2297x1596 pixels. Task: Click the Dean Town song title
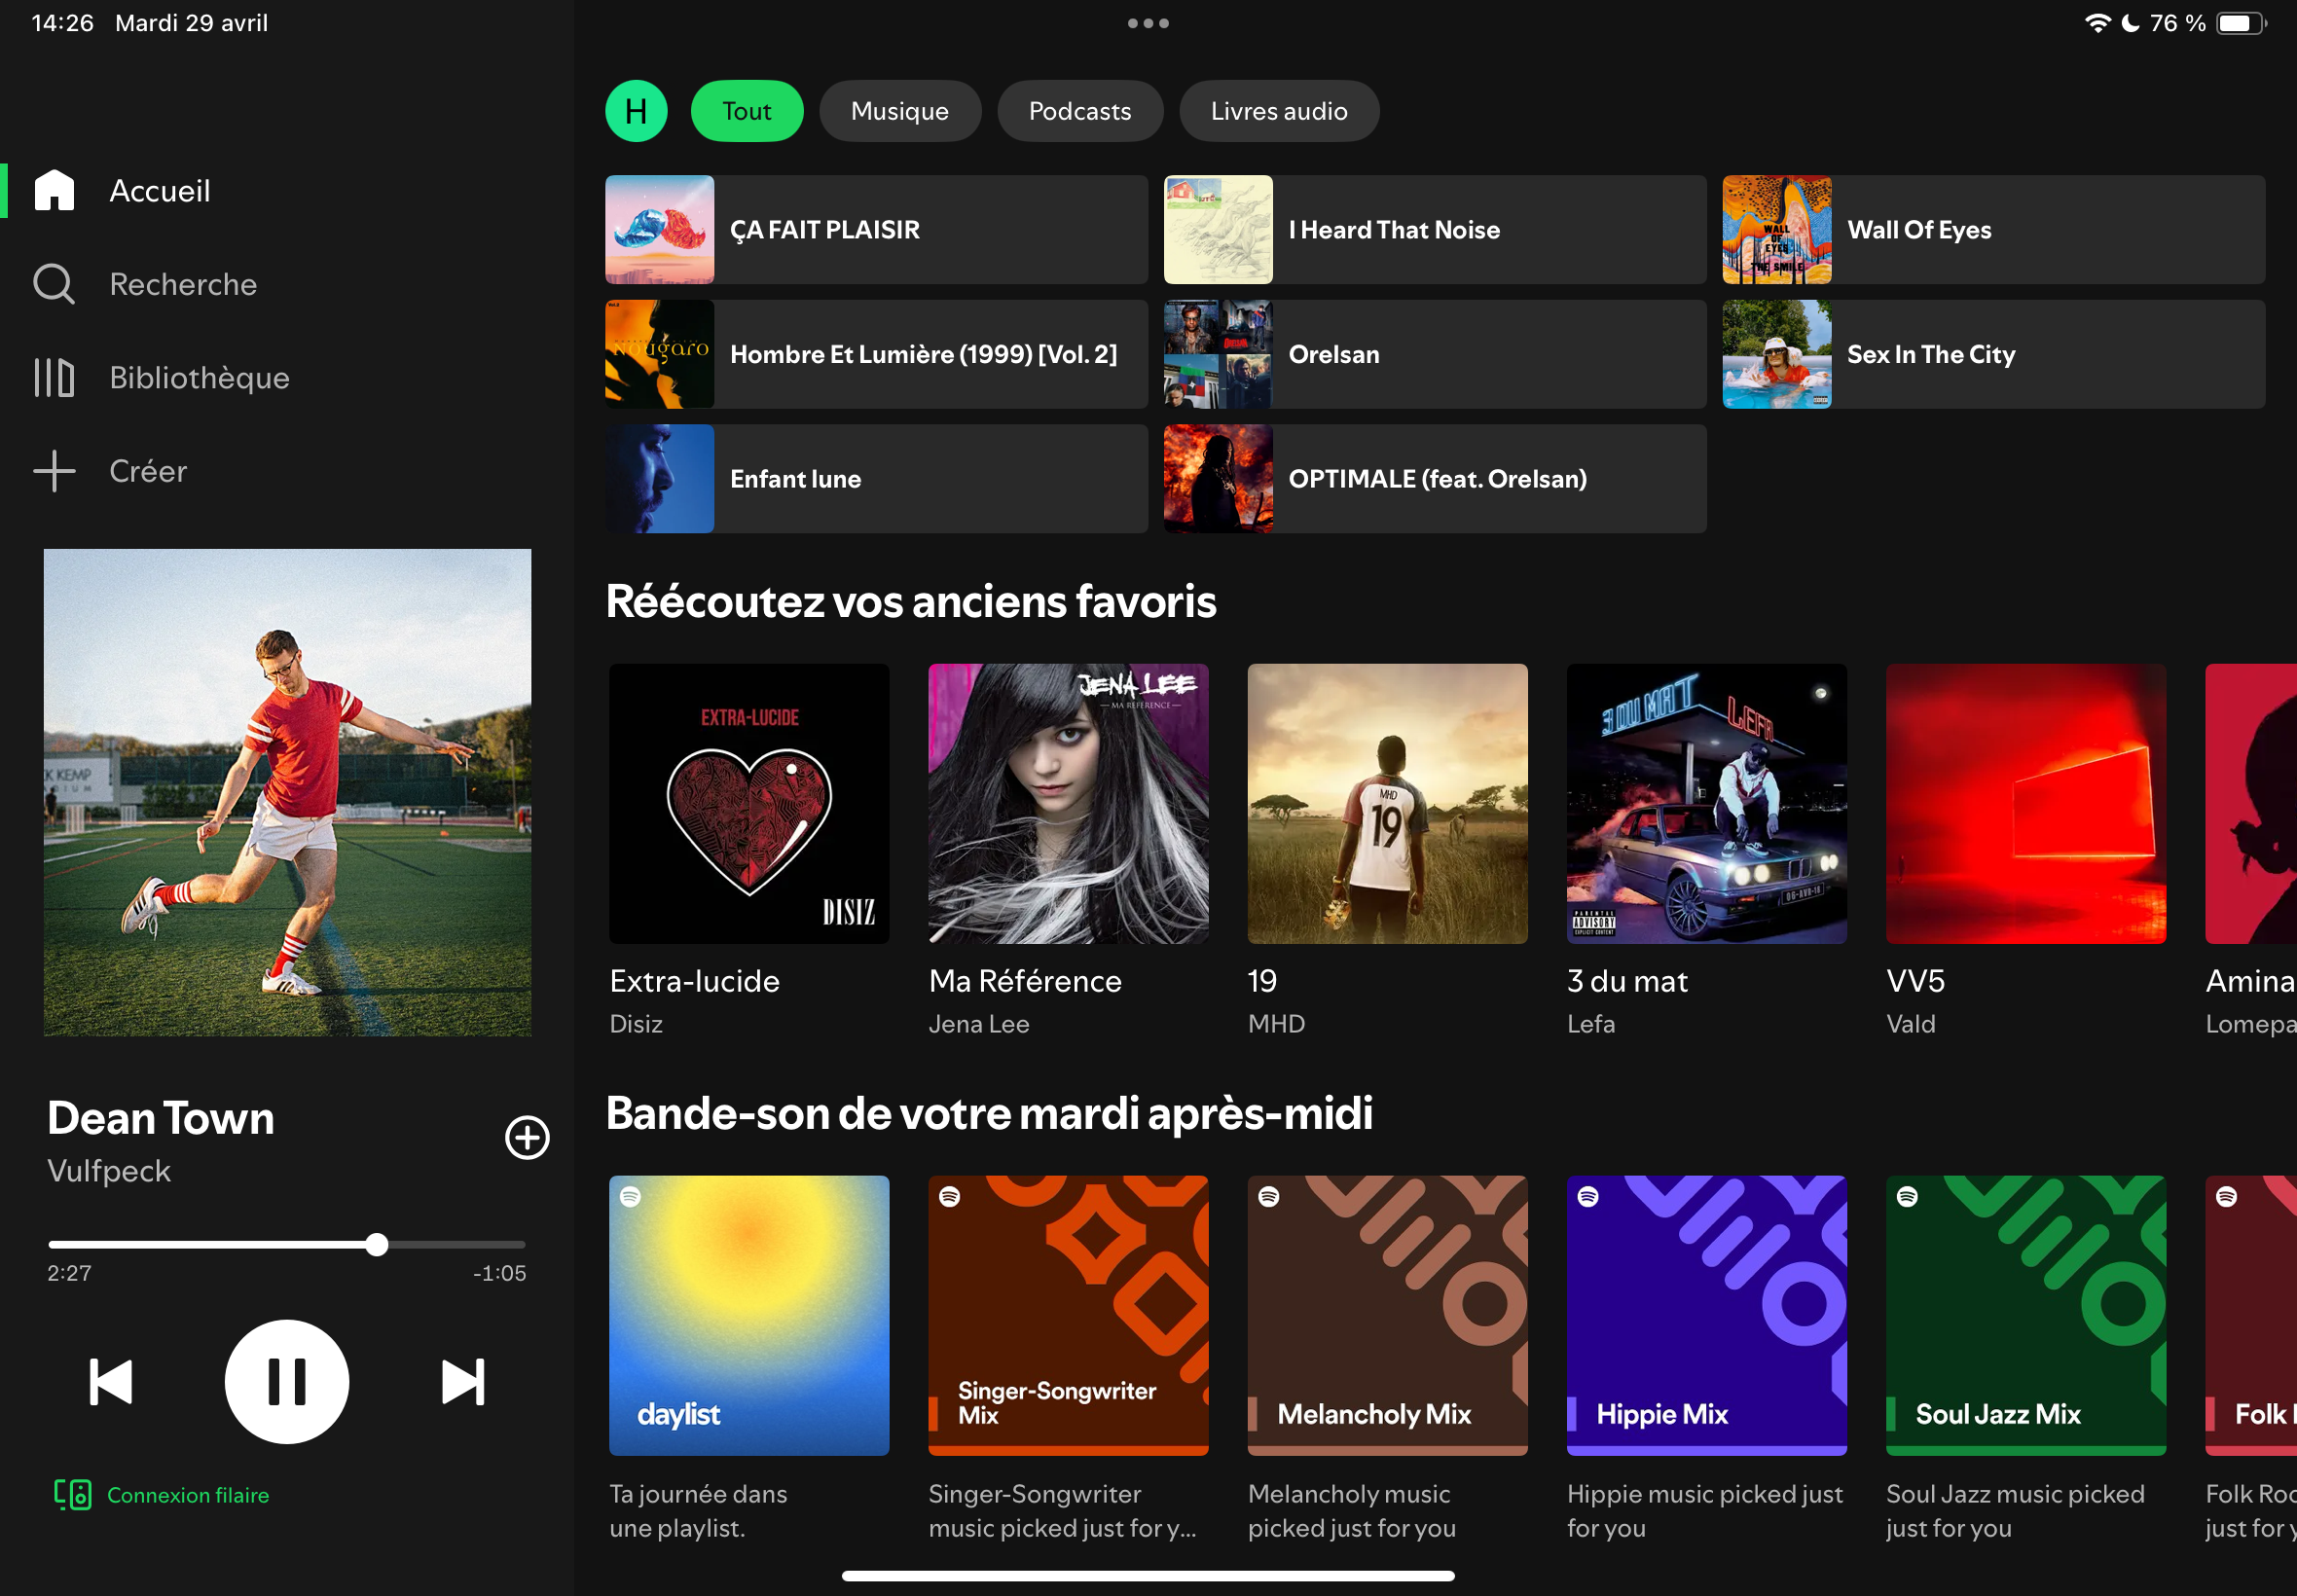pyautogui.click(x=161, y=1118)
